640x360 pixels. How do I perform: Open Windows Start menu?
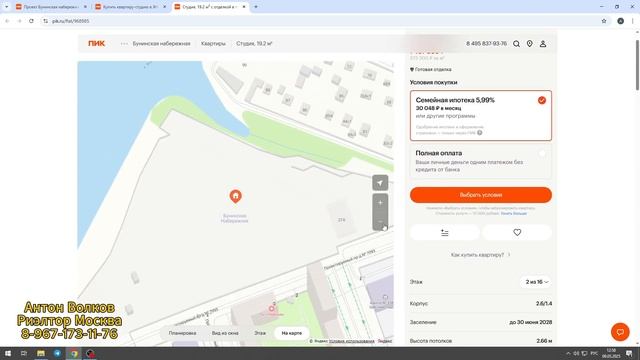pos(8,353)
